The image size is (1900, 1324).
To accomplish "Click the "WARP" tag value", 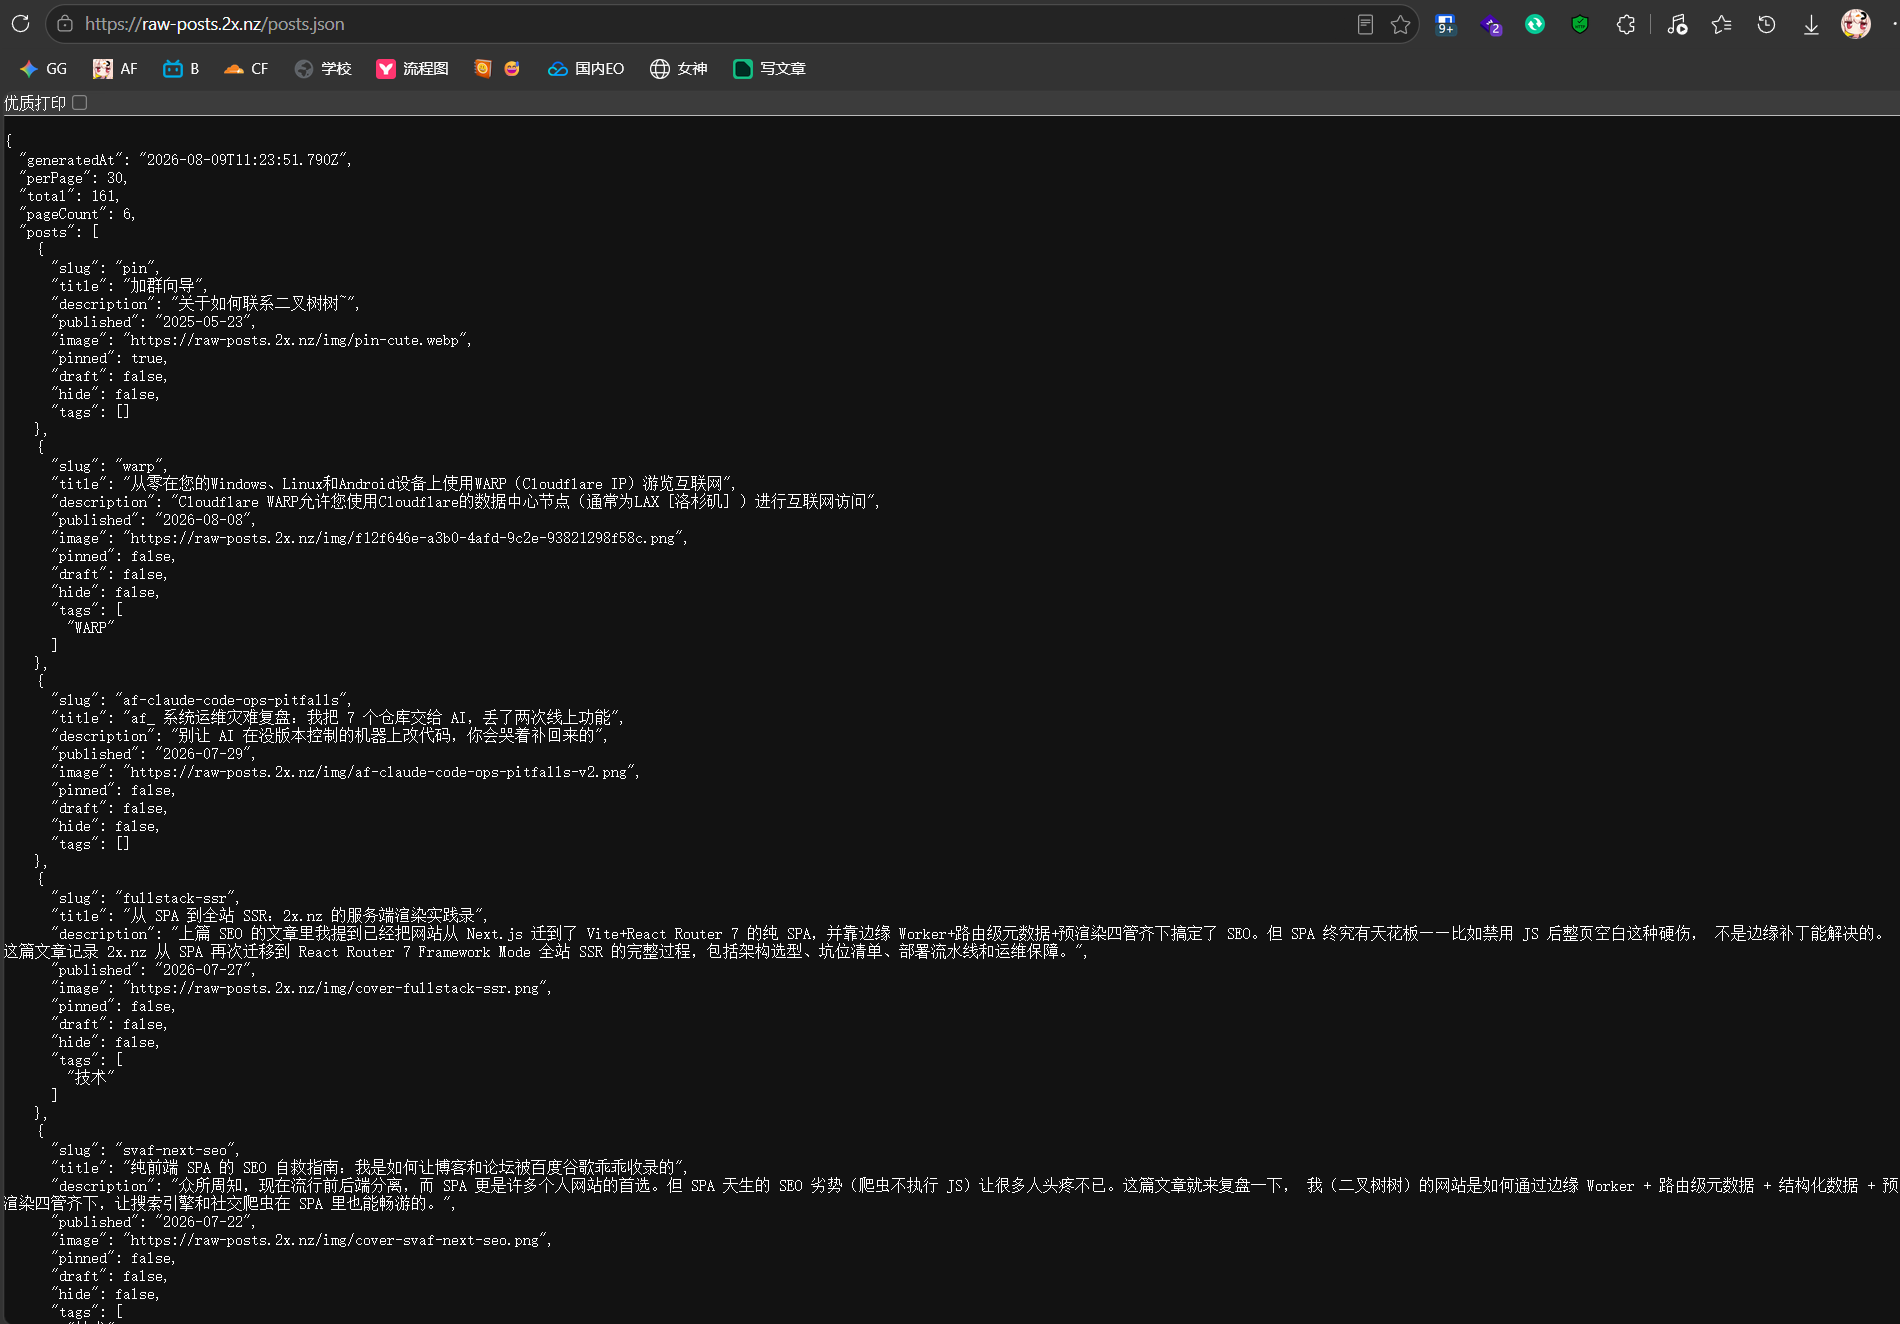I will coord(90,628).
